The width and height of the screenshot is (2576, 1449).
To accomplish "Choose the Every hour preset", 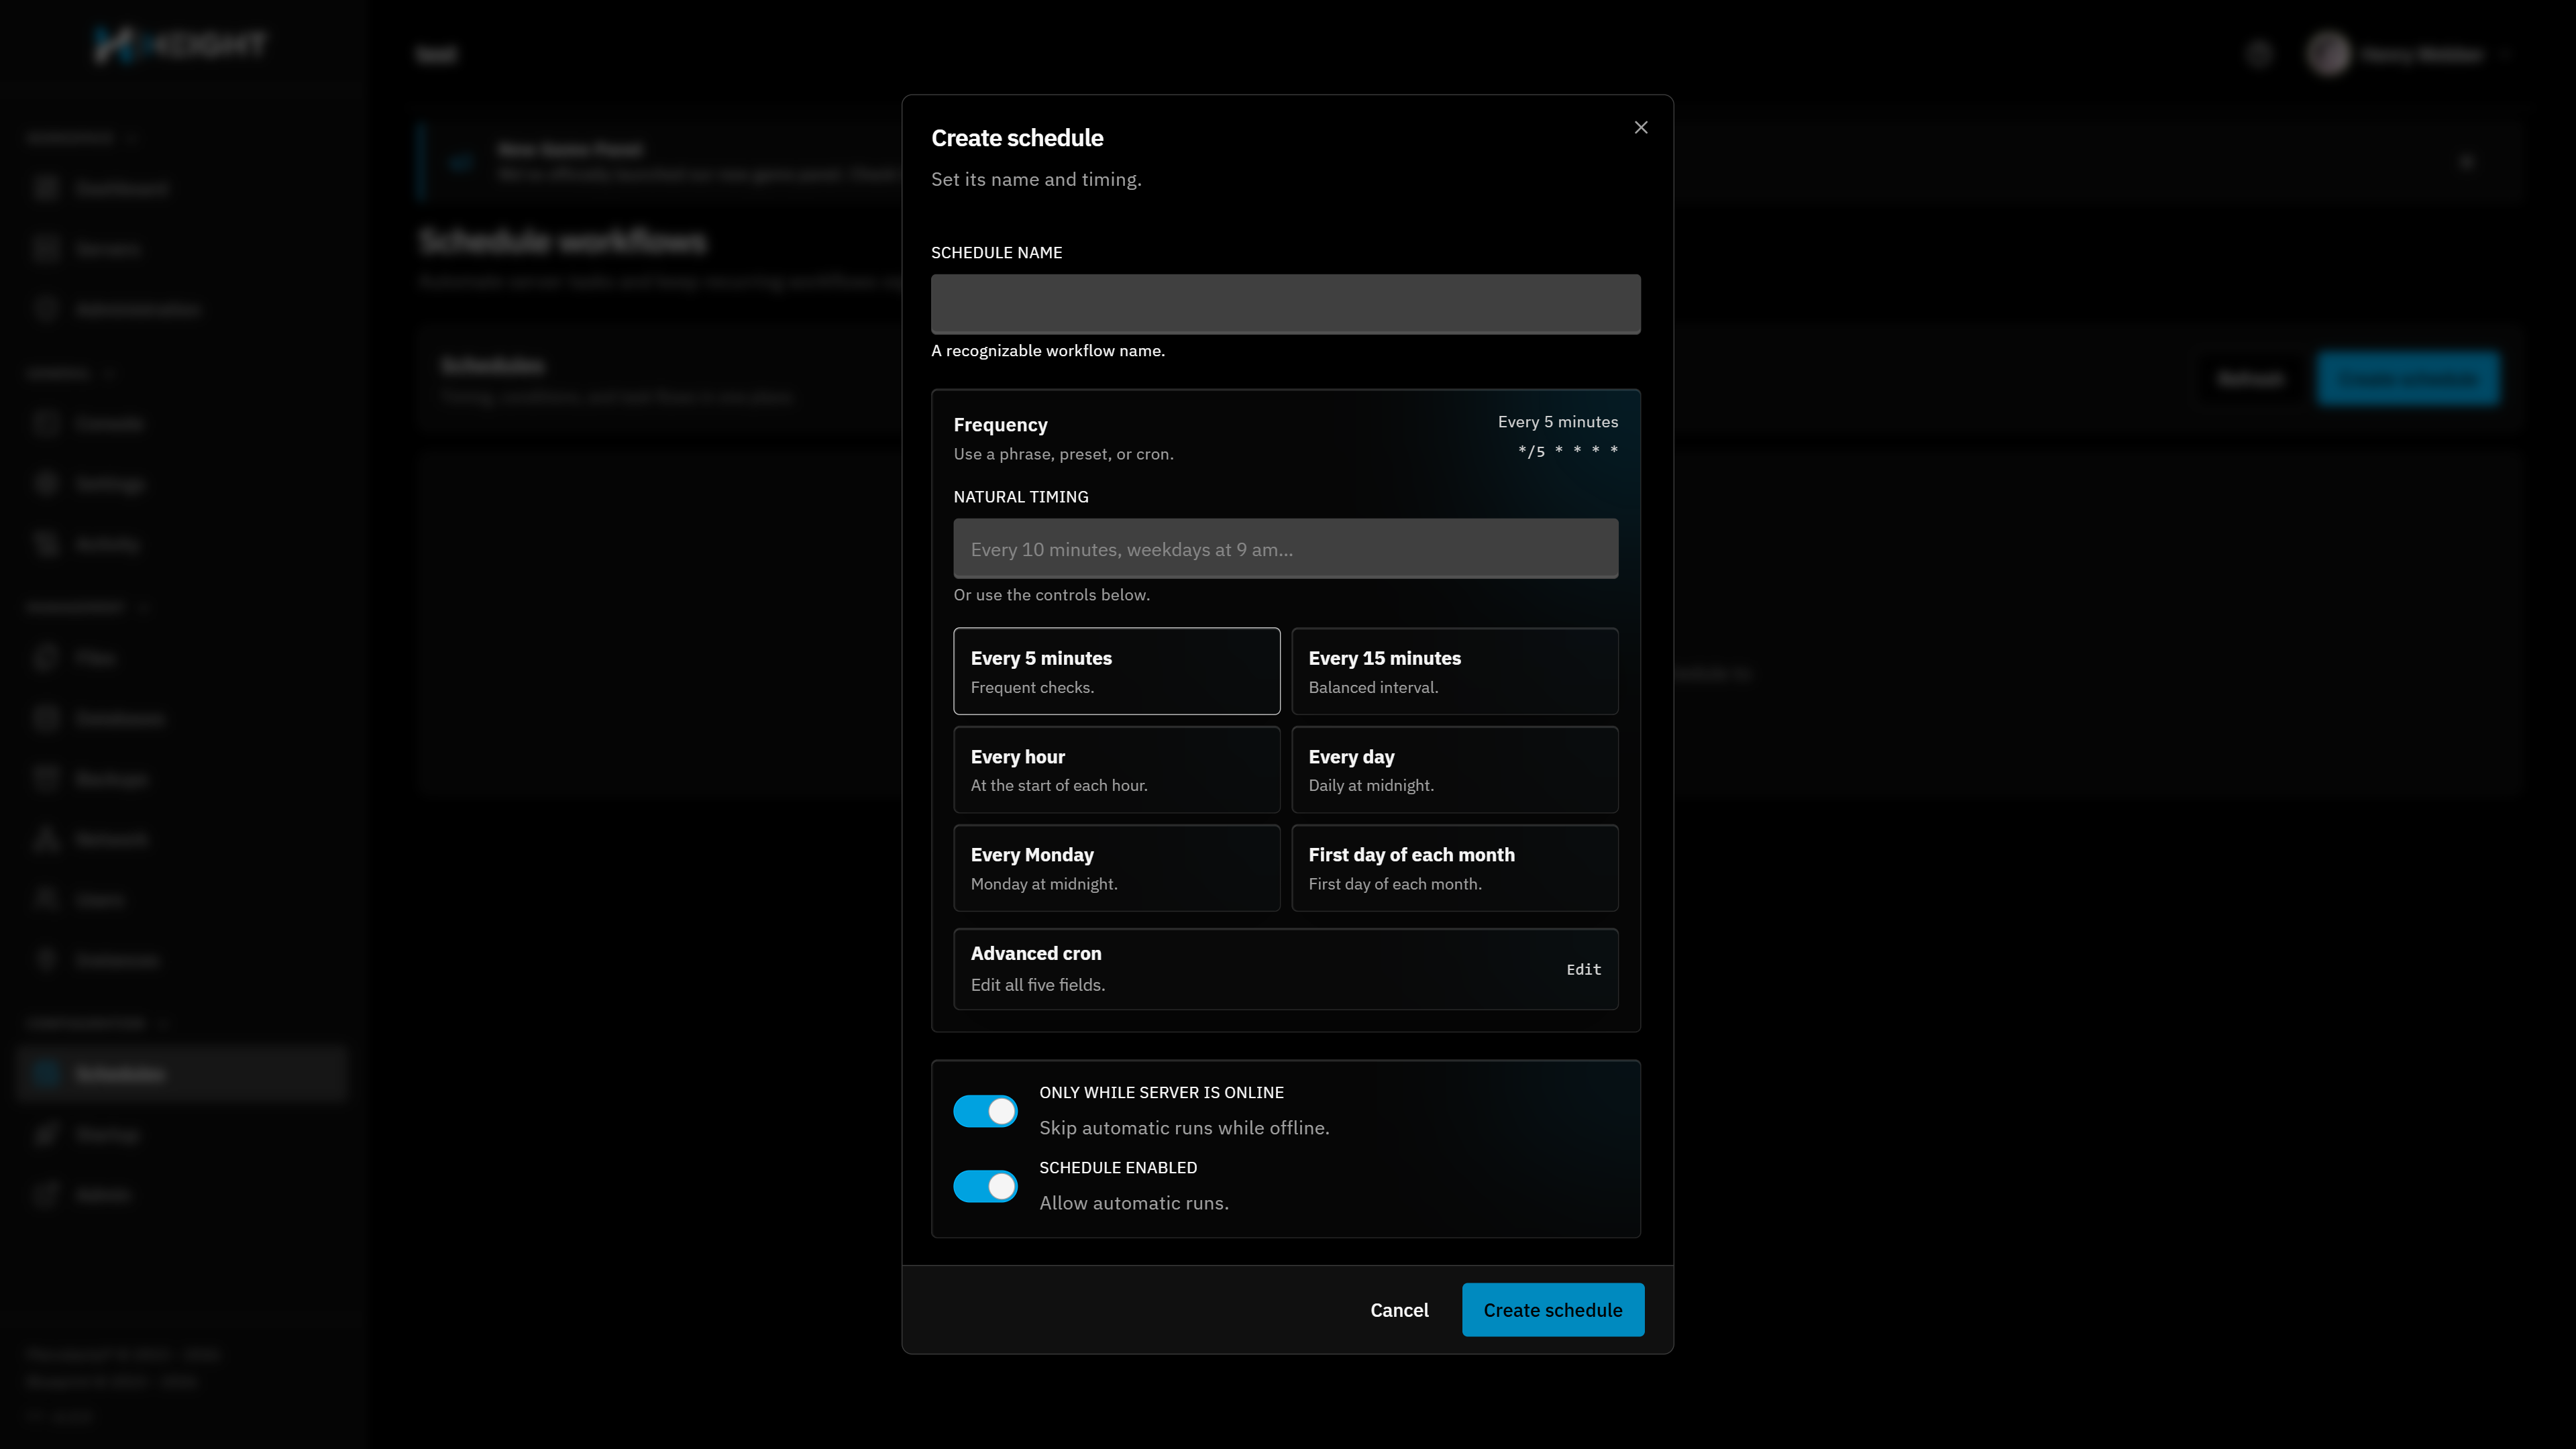I will point(1116,769).
